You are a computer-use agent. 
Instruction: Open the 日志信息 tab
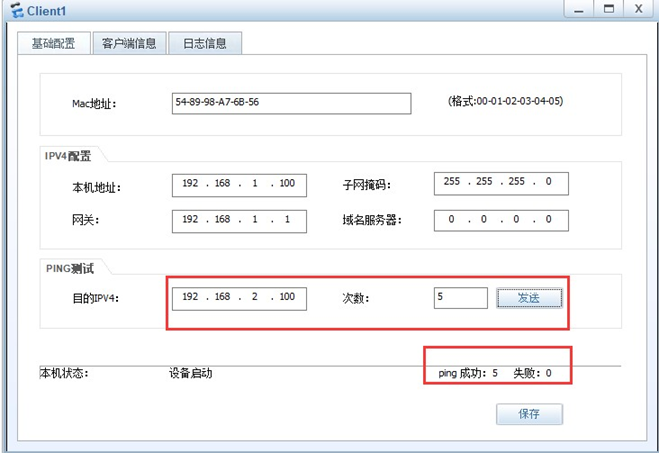click(x=205, y=43)
